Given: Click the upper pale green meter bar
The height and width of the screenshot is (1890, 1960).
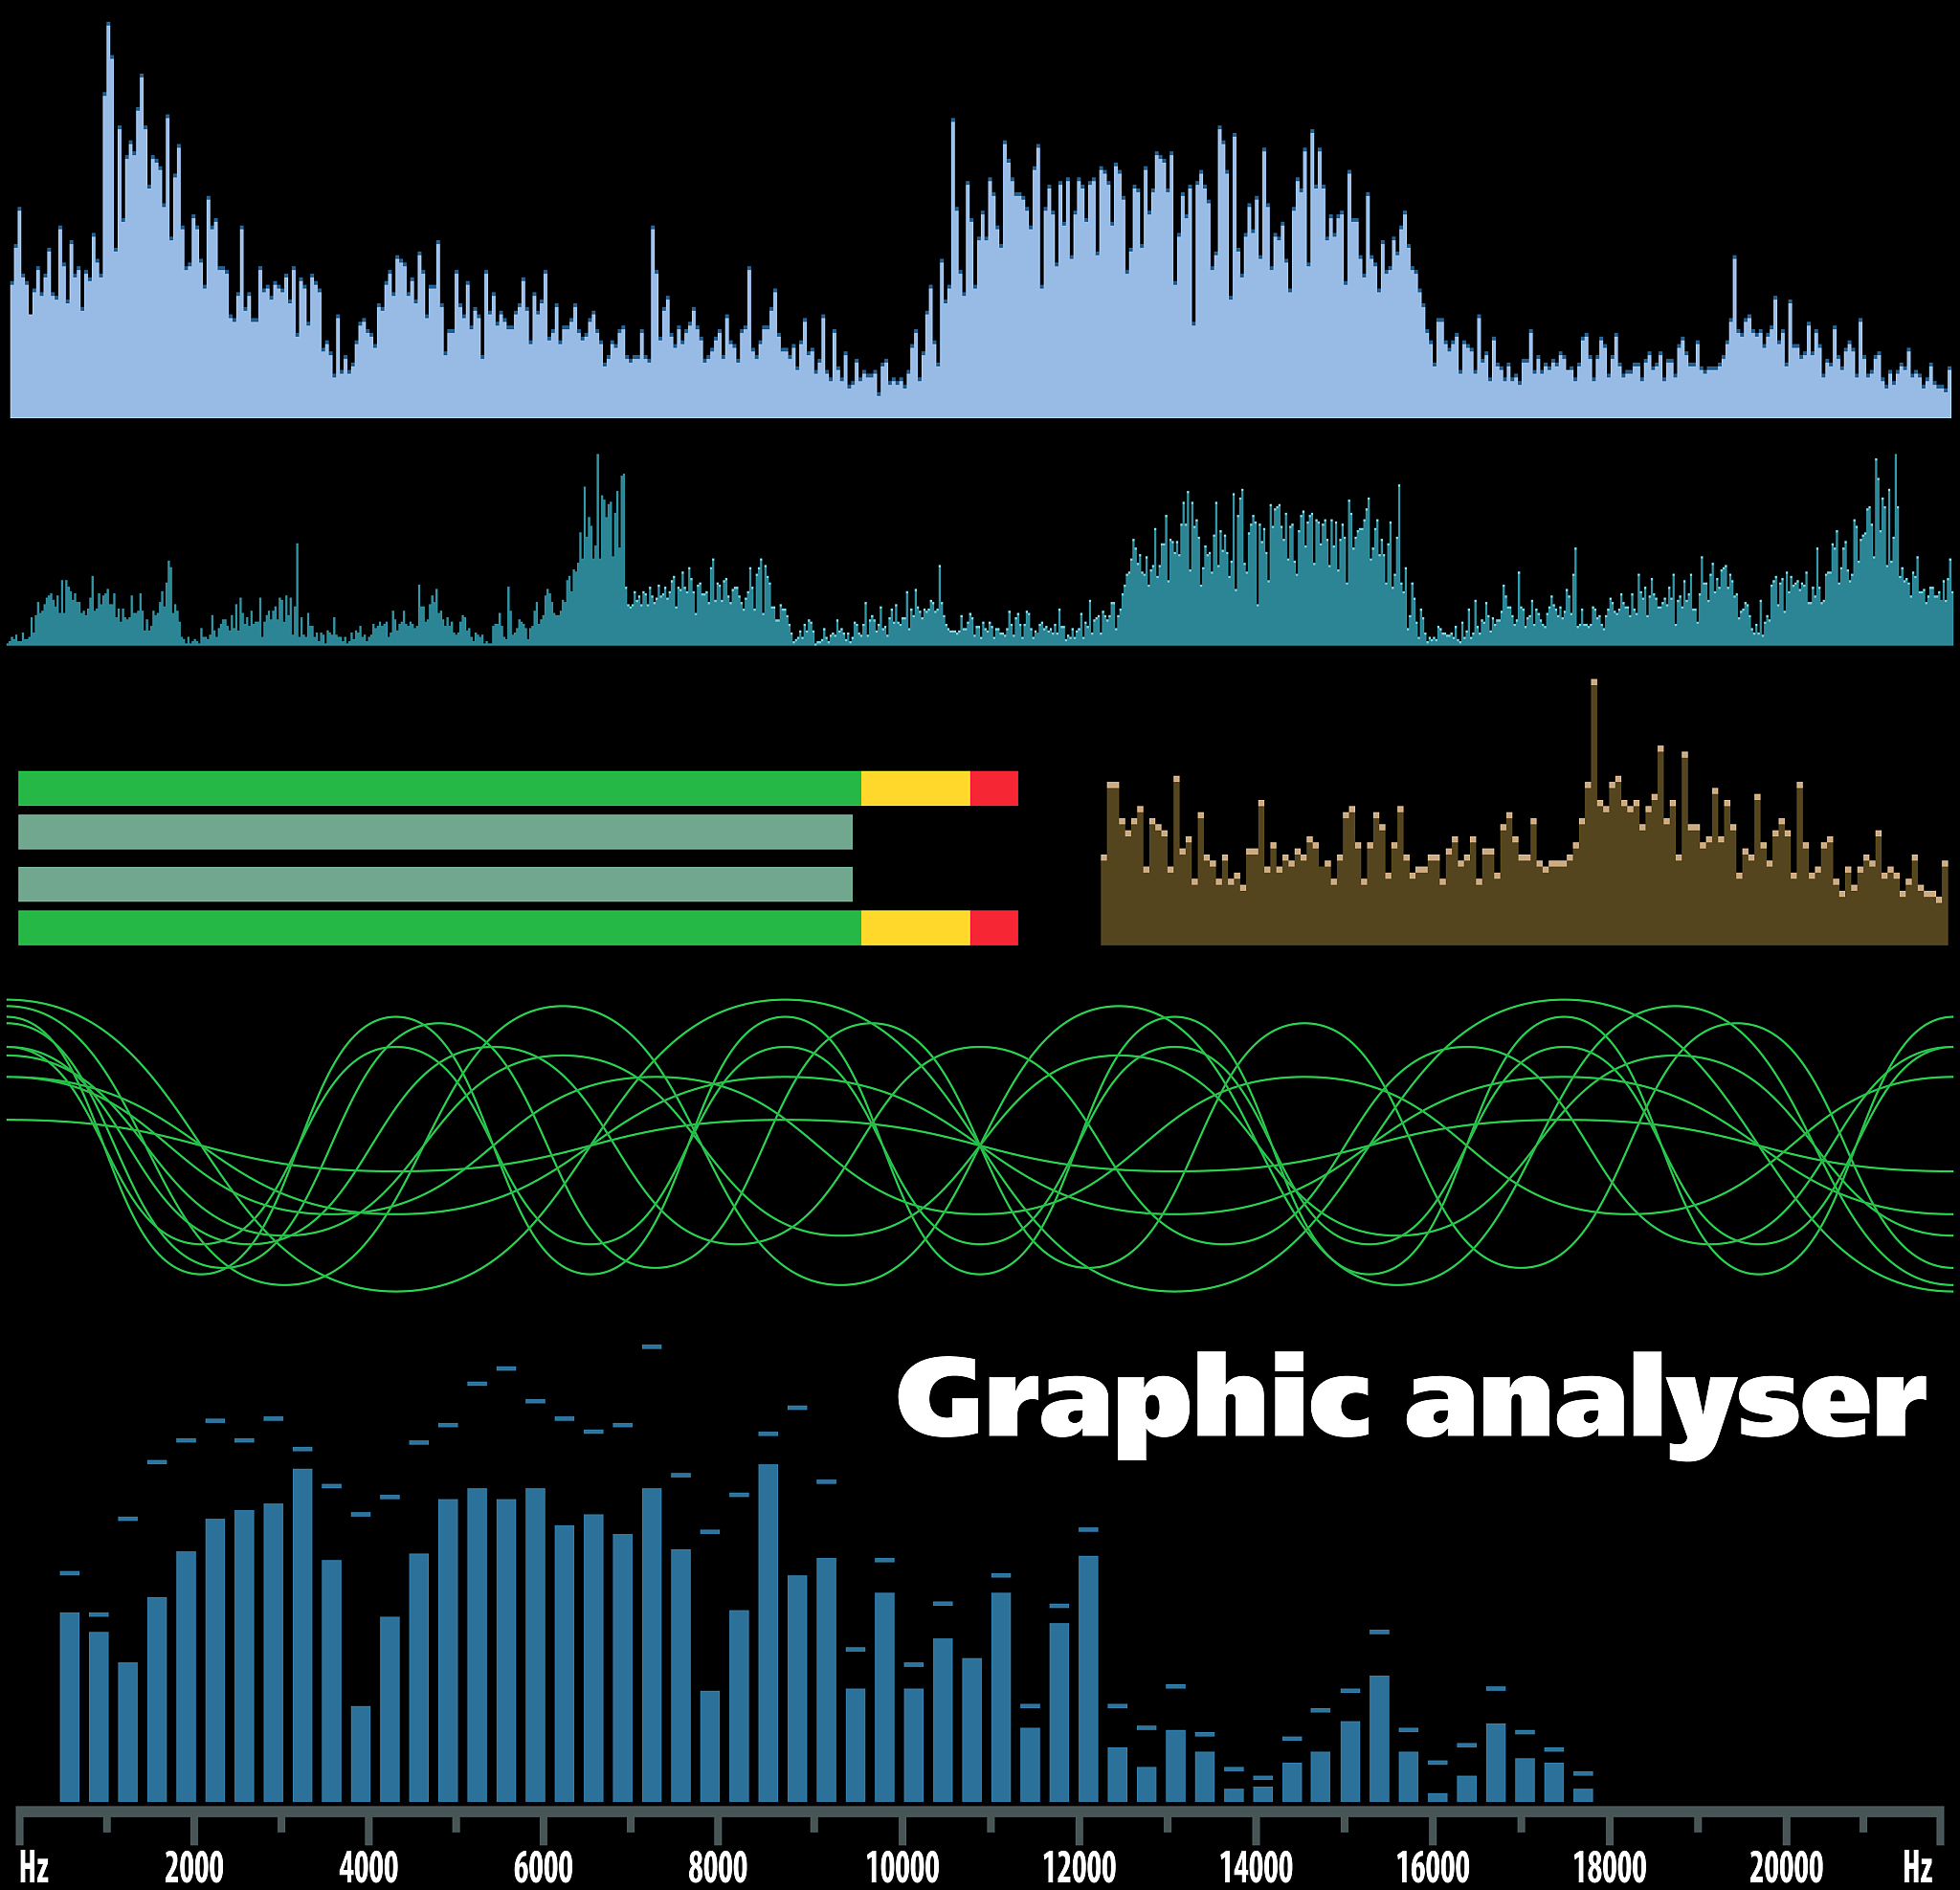Looking at the screenshot, I should (435, 832).
